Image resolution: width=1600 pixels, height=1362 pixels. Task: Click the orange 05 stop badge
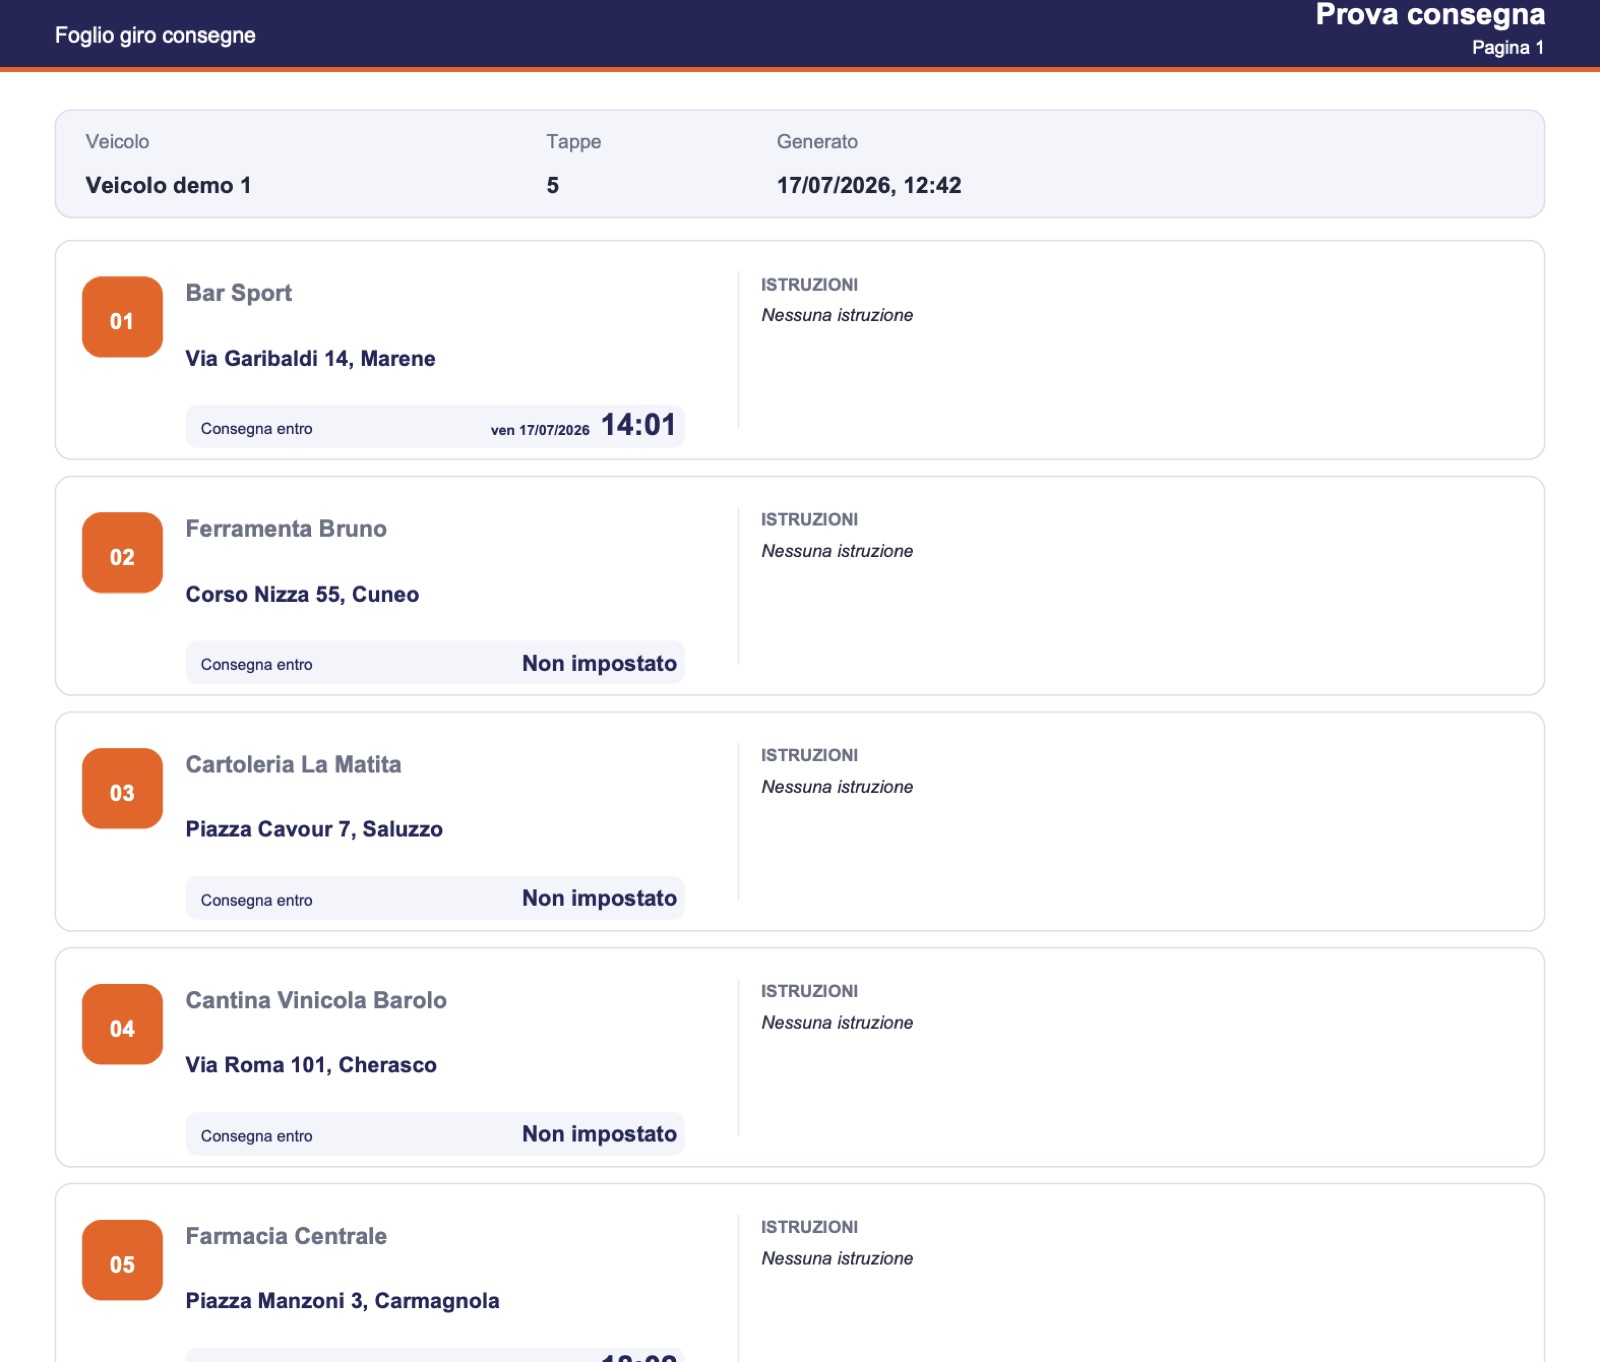coord(122,1260)
